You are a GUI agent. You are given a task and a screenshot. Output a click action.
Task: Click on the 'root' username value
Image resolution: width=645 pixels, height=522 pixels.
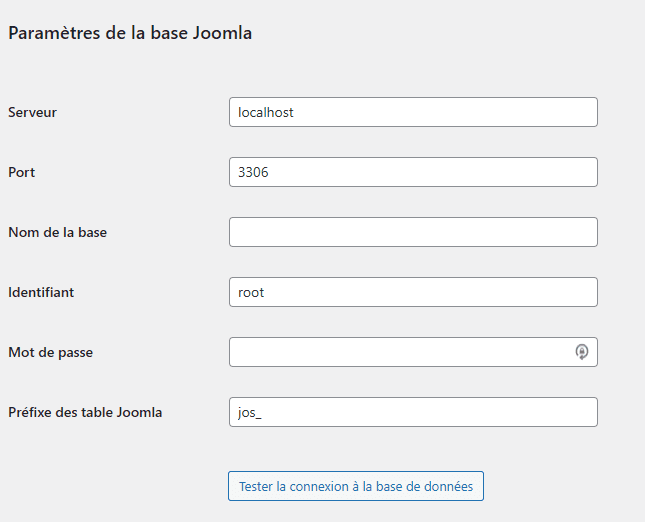(x=251, y=292)
